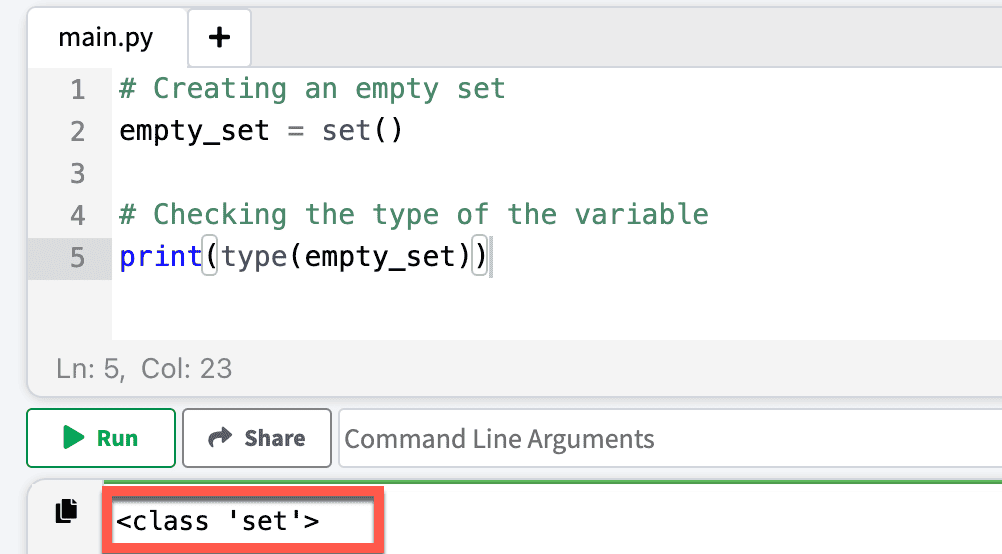Click line number 3 in the gutter
The image size is (1002, 554).
click(x=78, y=174)
